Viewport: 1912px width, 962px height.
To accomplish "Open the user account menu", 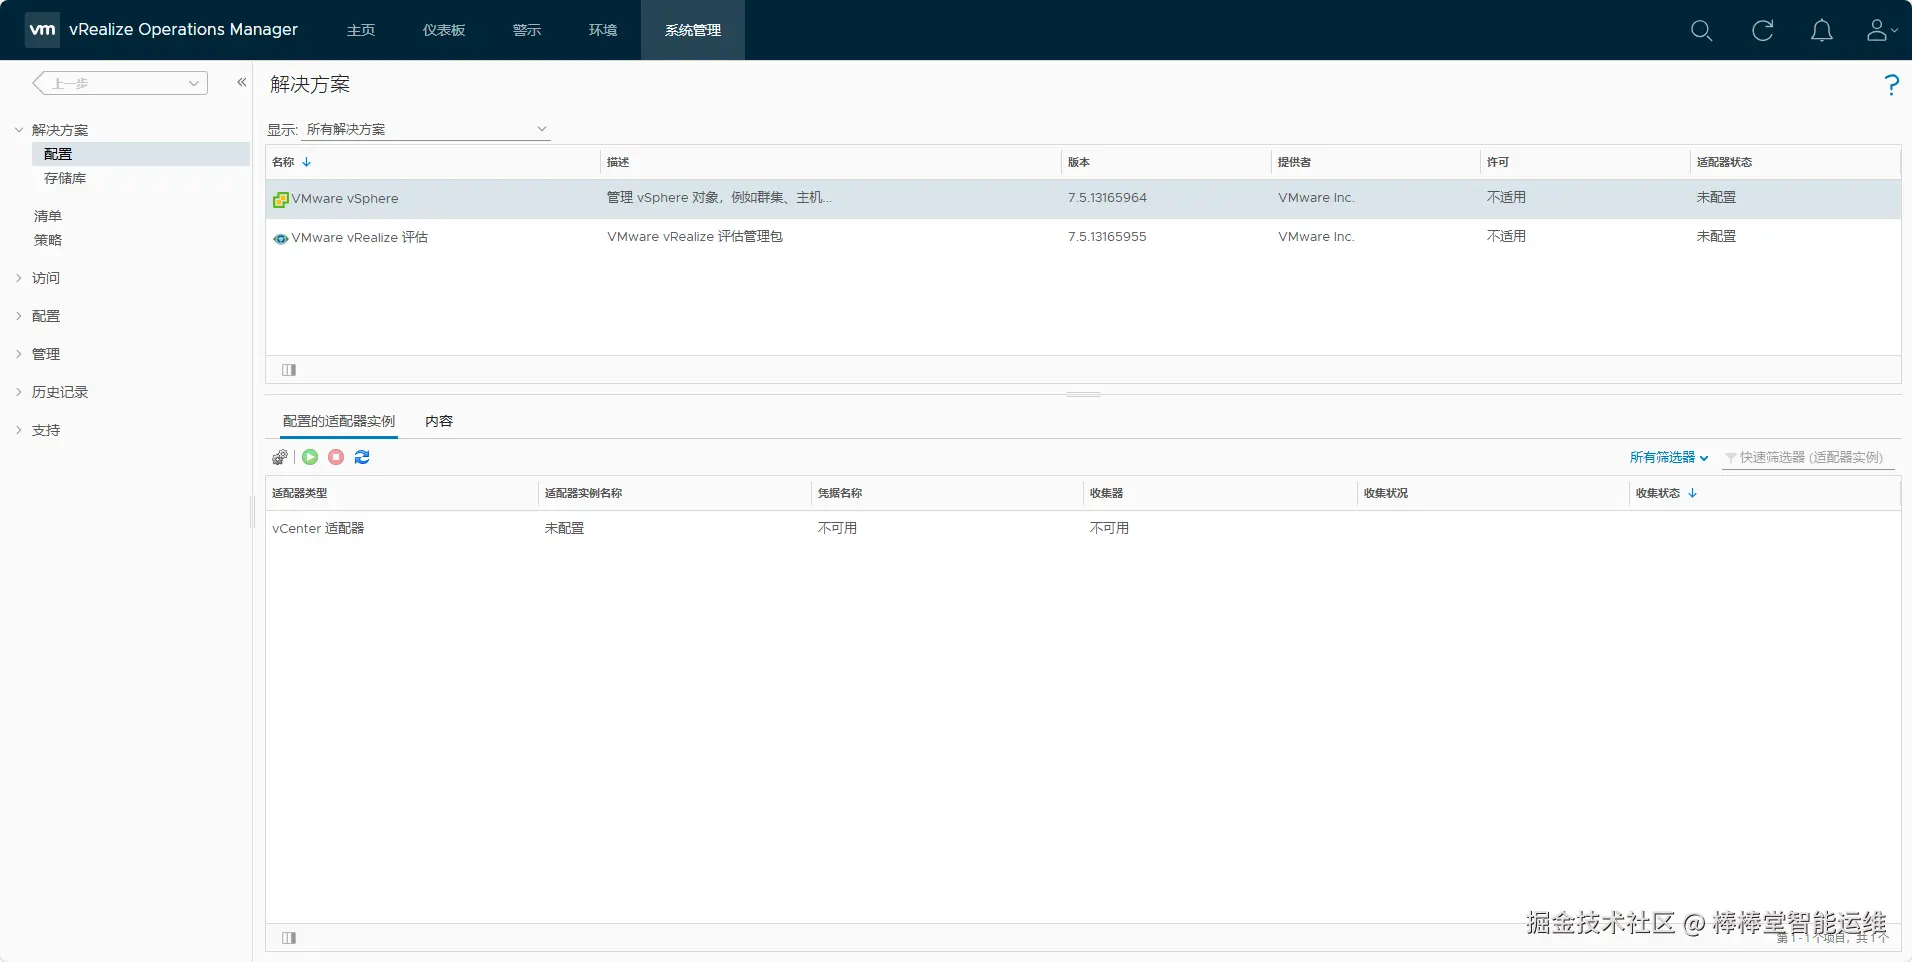I will pos(1881,30).
